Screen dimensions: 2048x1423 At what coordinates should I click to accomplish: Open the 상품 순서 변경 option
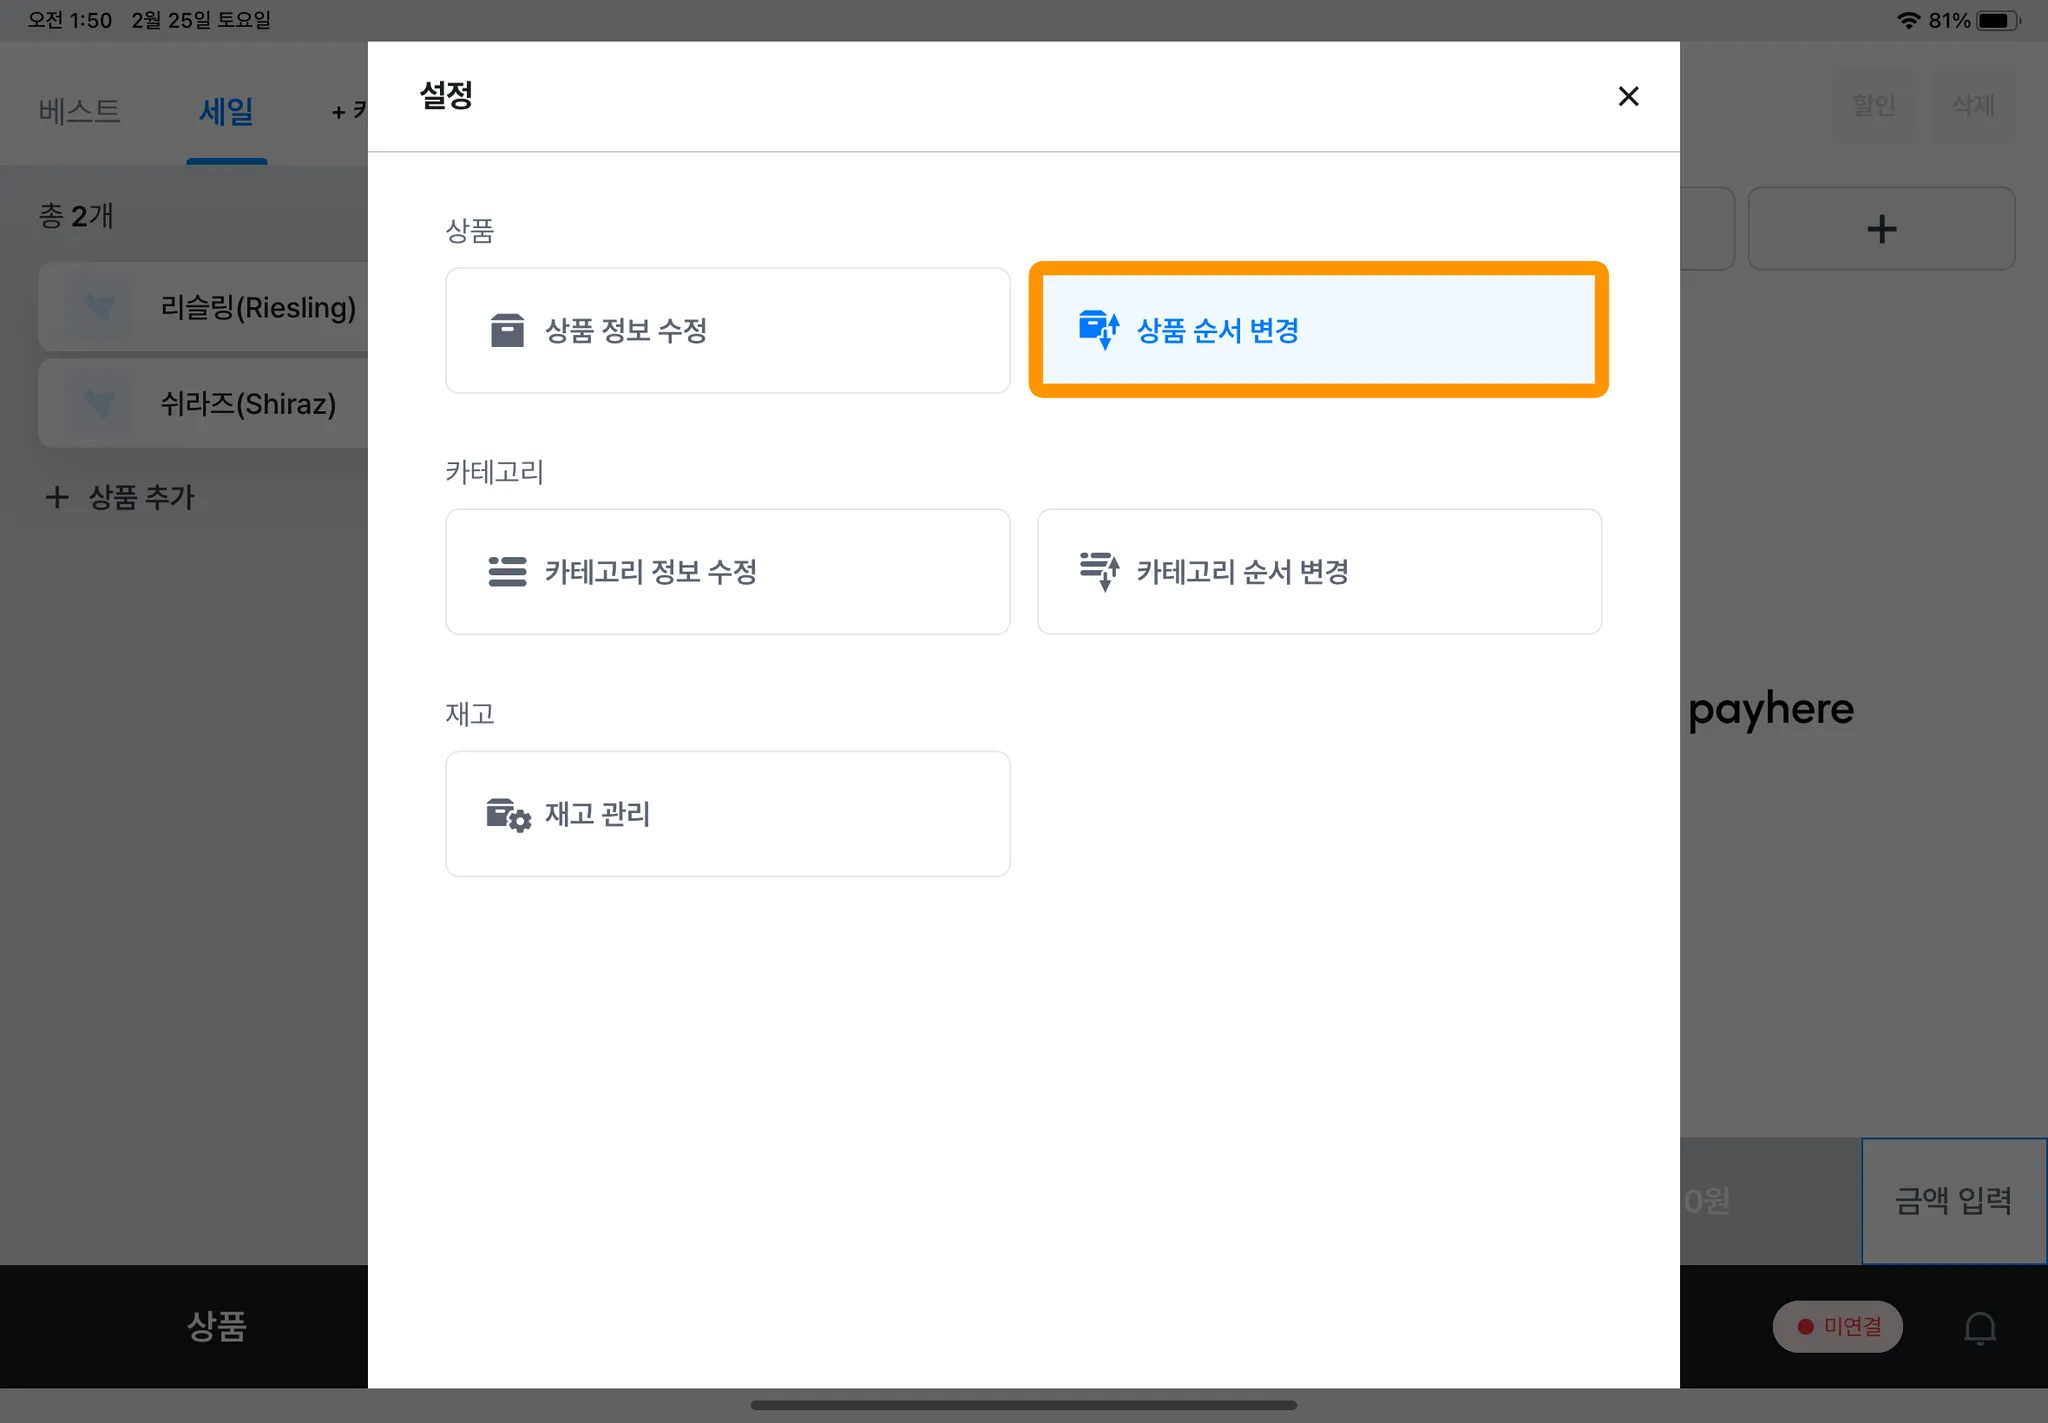1317,330
